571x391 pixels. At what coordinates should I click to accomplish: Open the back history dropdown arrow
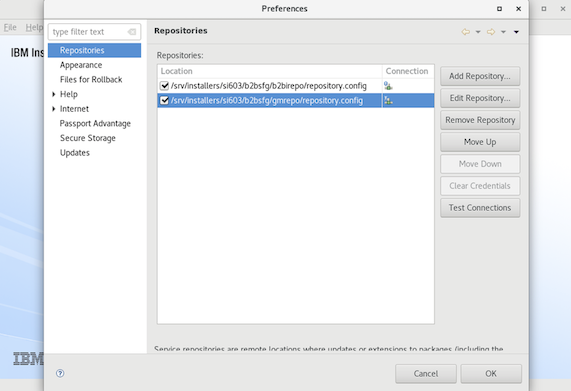(x=478, y=32)
